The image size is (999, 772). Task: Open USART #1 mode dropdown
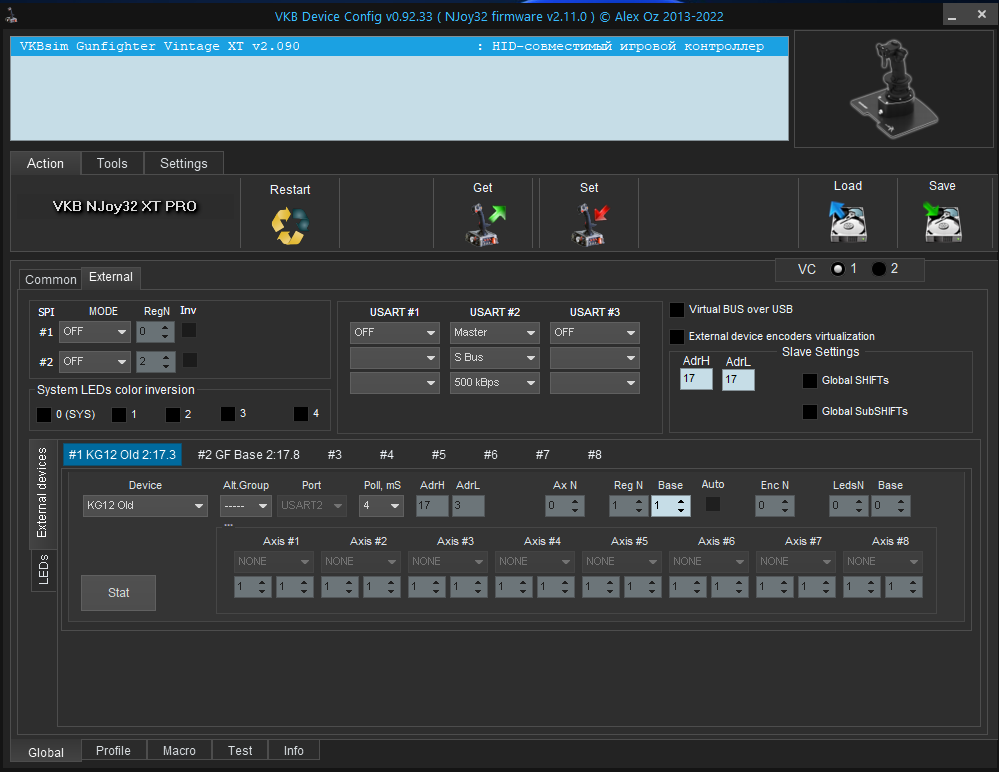click(x=394, y=332)
